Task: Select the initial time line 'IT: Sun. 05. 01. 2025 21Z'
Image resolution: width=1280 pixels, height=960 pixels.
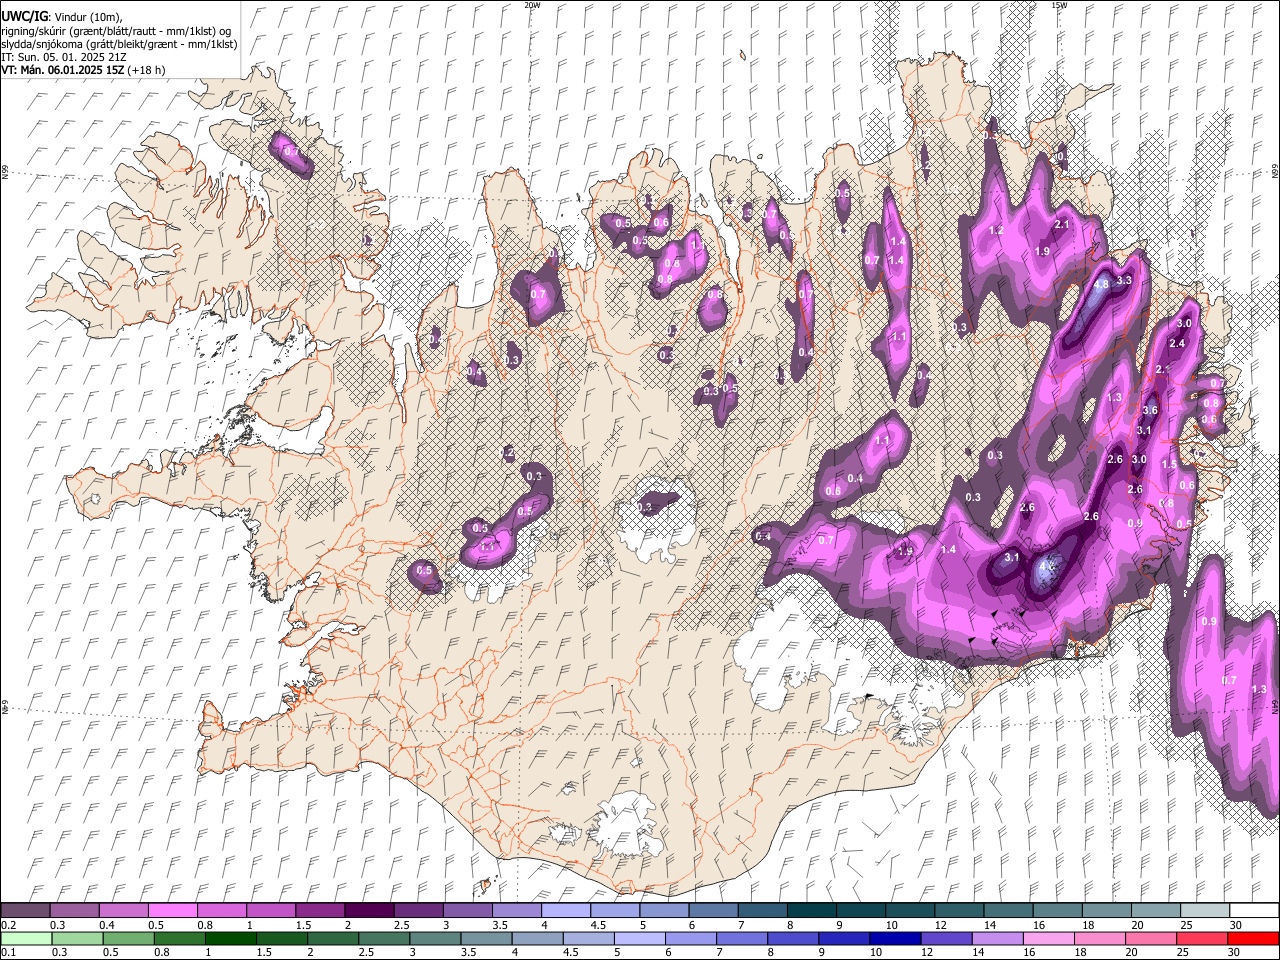Action: coord(64,57)
